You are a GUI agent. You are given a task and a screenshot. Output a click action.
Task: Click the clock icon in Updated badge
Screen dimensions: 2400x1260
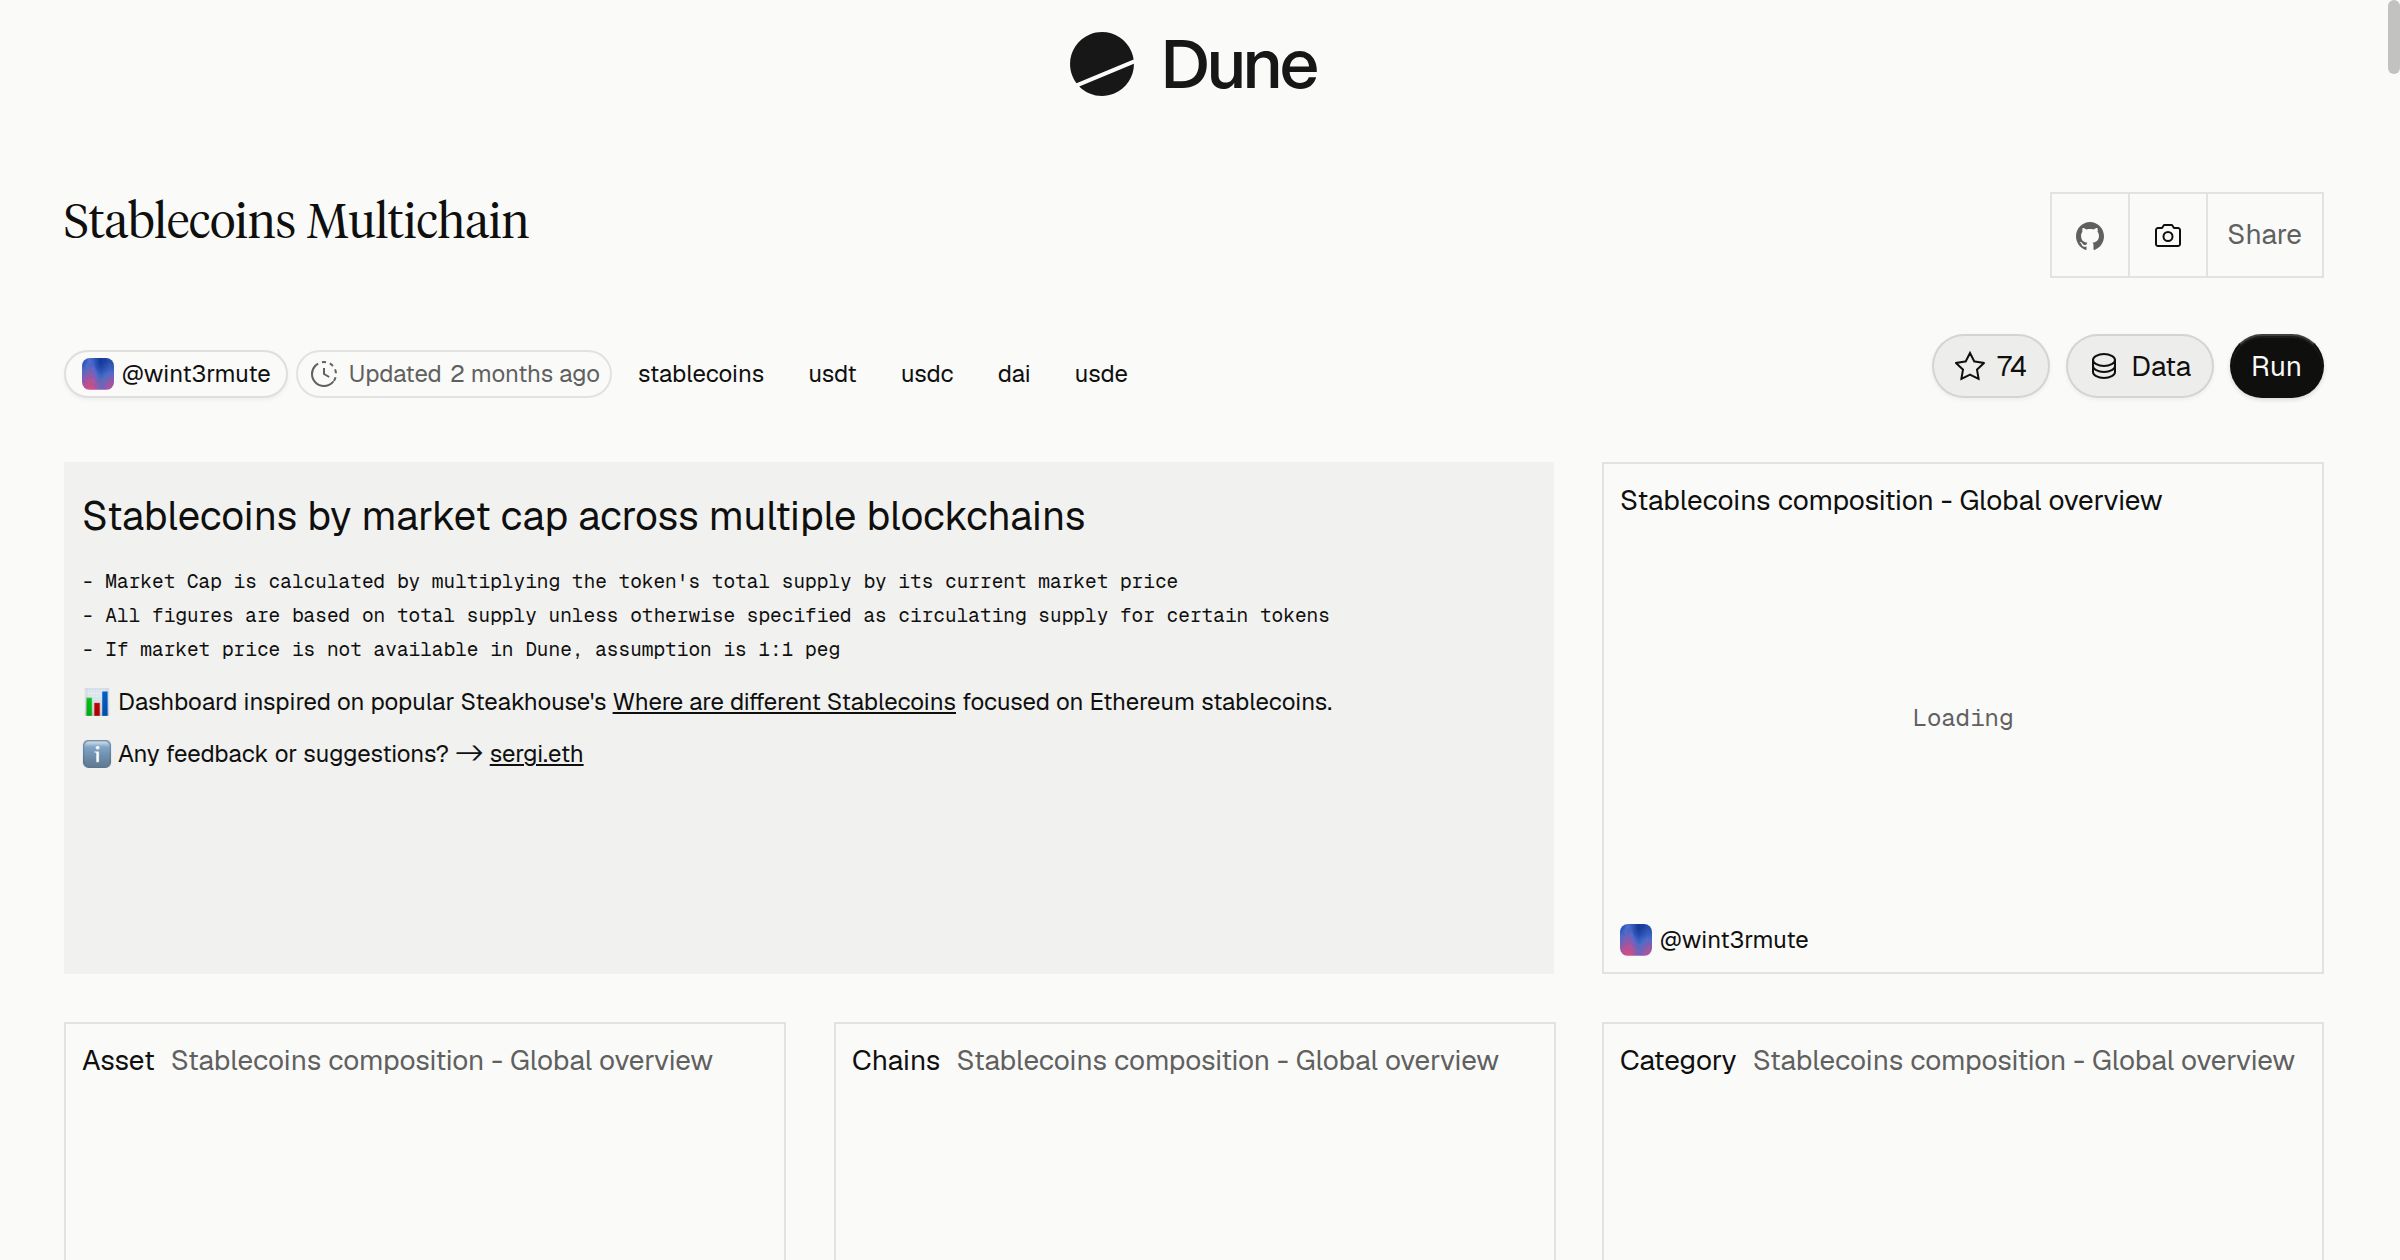coord(324,374)
